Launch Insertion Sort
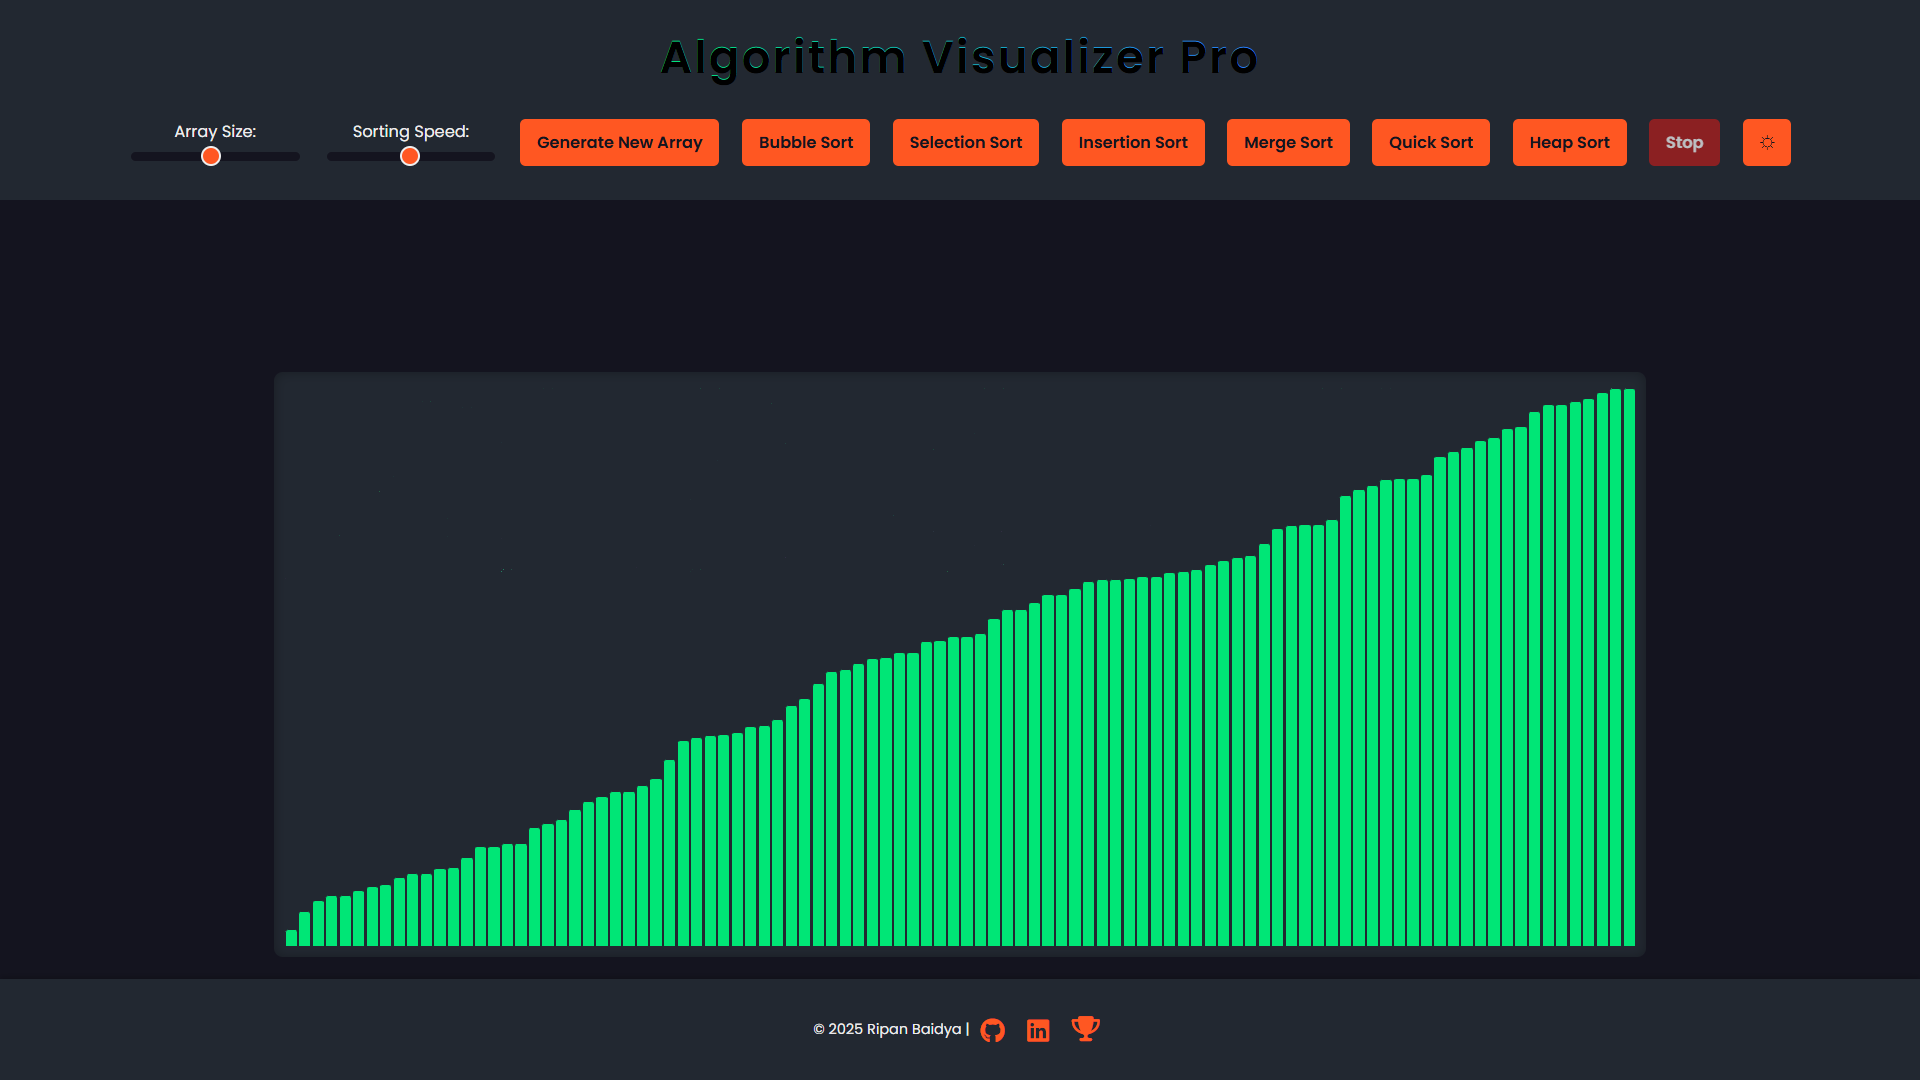This screenshot has width=1920, height=1080. coord(1133,142)
